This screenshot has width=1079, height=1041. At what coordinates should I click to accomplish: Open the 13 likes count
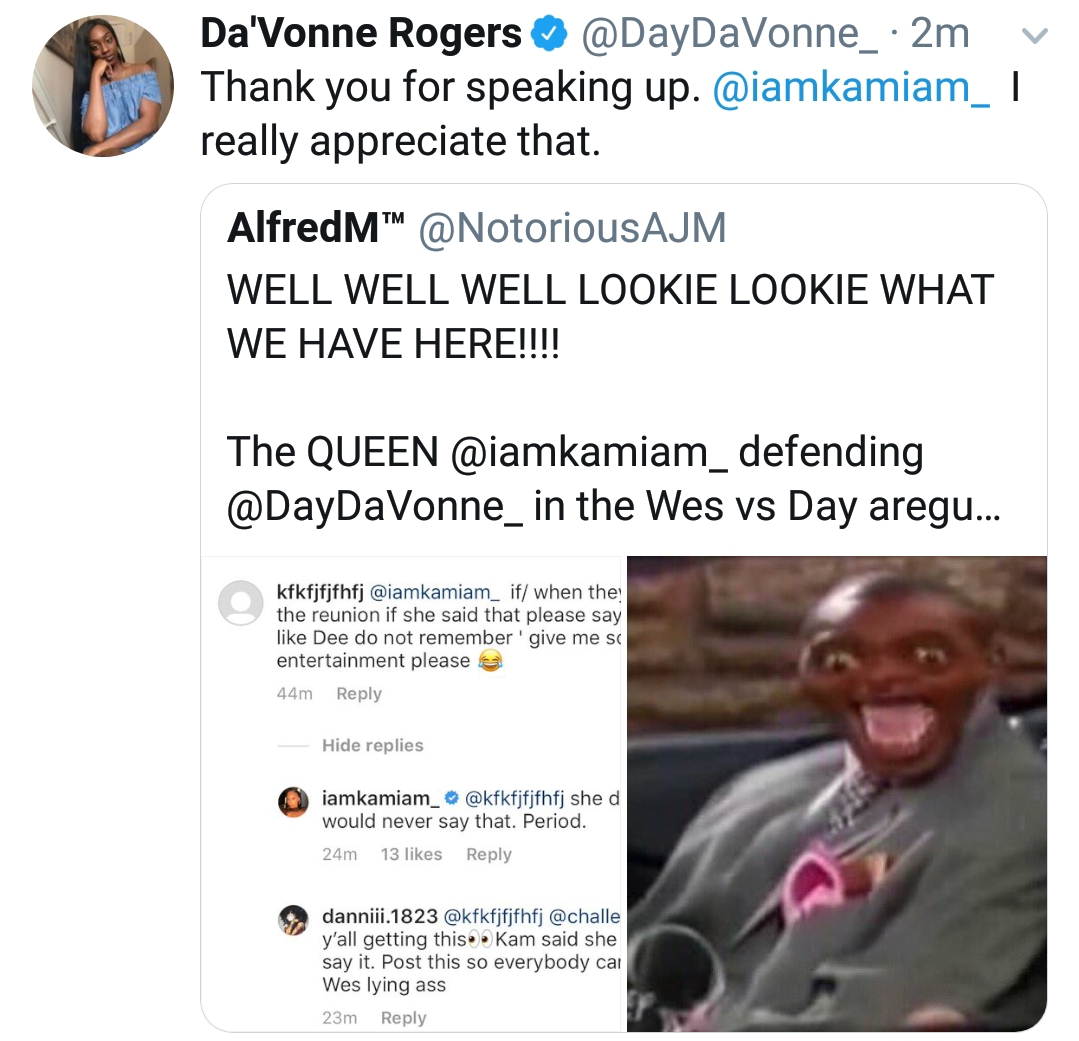click(411, 854)
